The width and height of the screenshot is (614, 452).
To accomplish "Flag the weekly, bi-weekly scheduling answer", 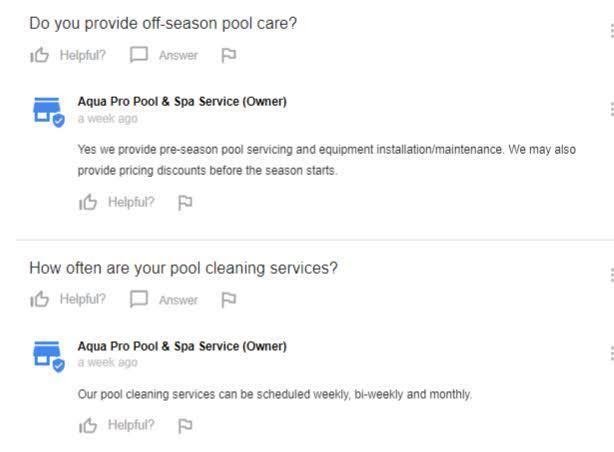I will tap(185, 425).
